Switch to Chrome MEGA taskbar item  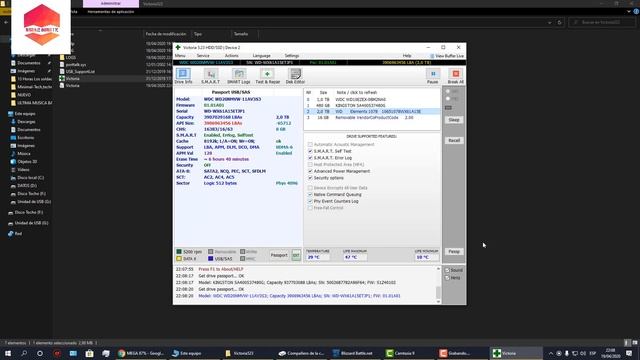click(141, 353)
